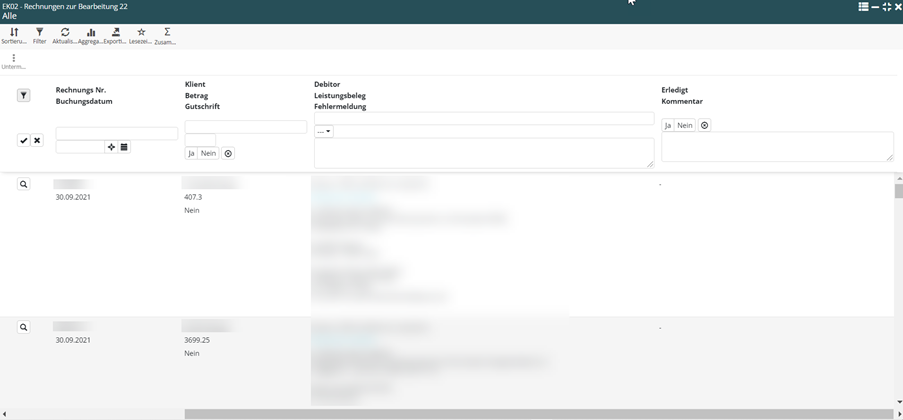Export the invoices with the Export icon
This screenshot has height=420, width=903.
click(x=116, y=35)
